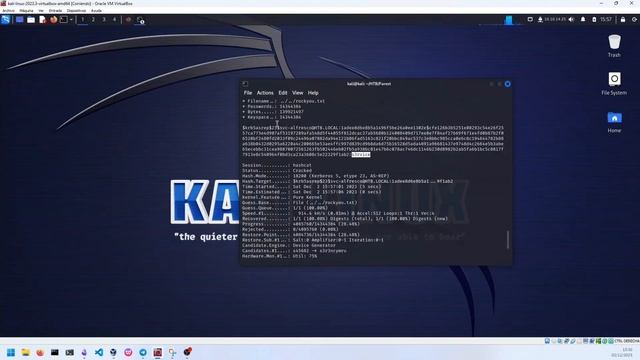Open the notifications bell icon
This screenshot has width=640, height=360.
[583, 20]
